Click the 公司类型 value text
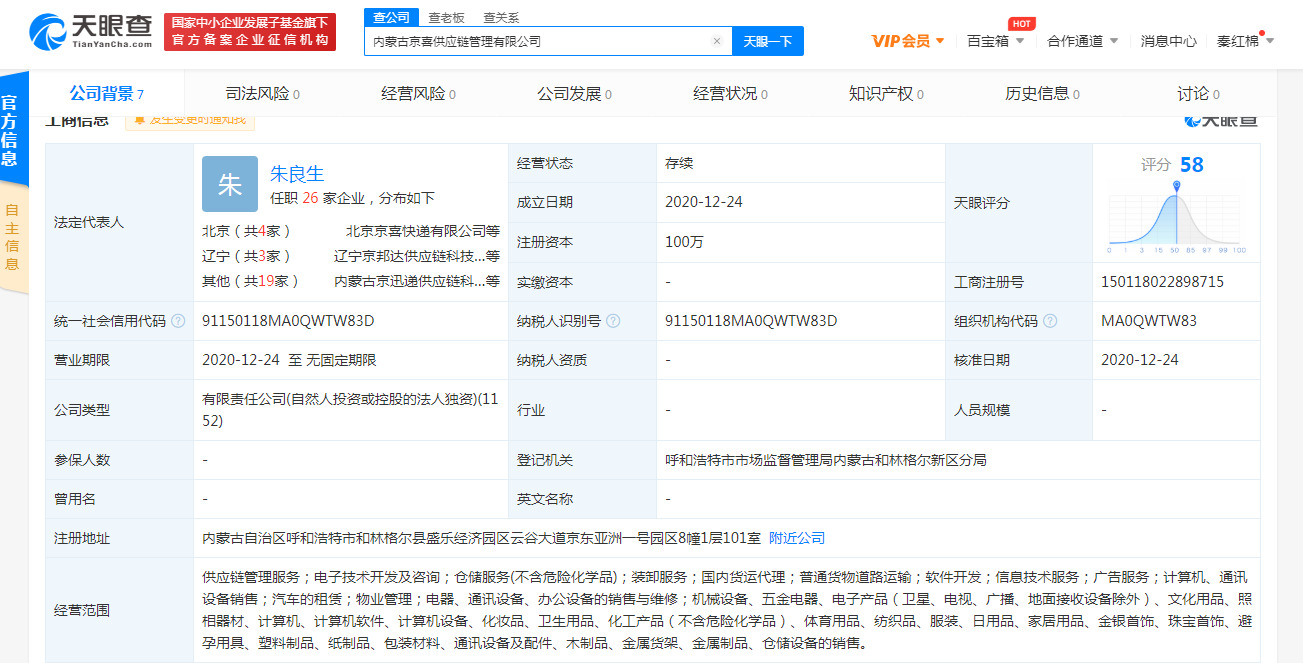The height and width of the screenshot is (663, 1303). click(x=352, y=410)
